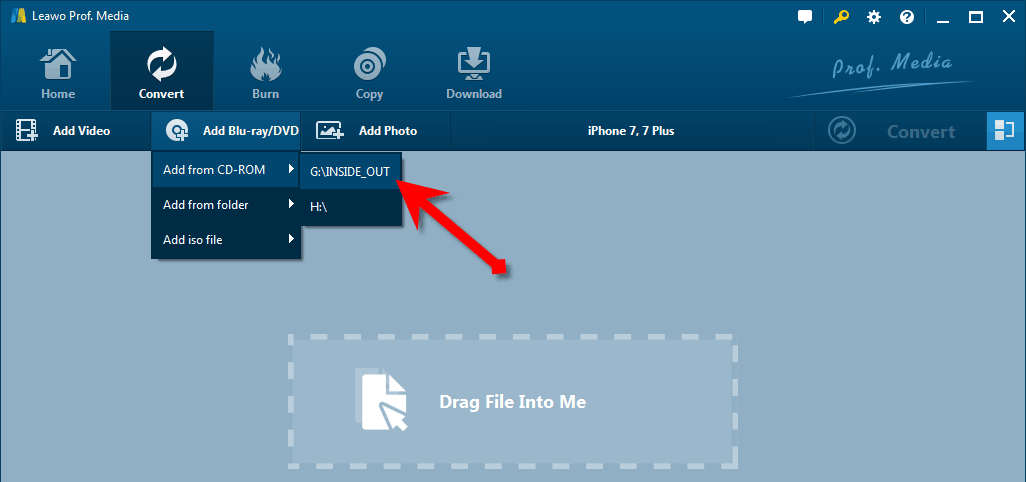Select Add from folder menu entry
Viewport: 1026px width, 482px height.
[x=226, y=205]
